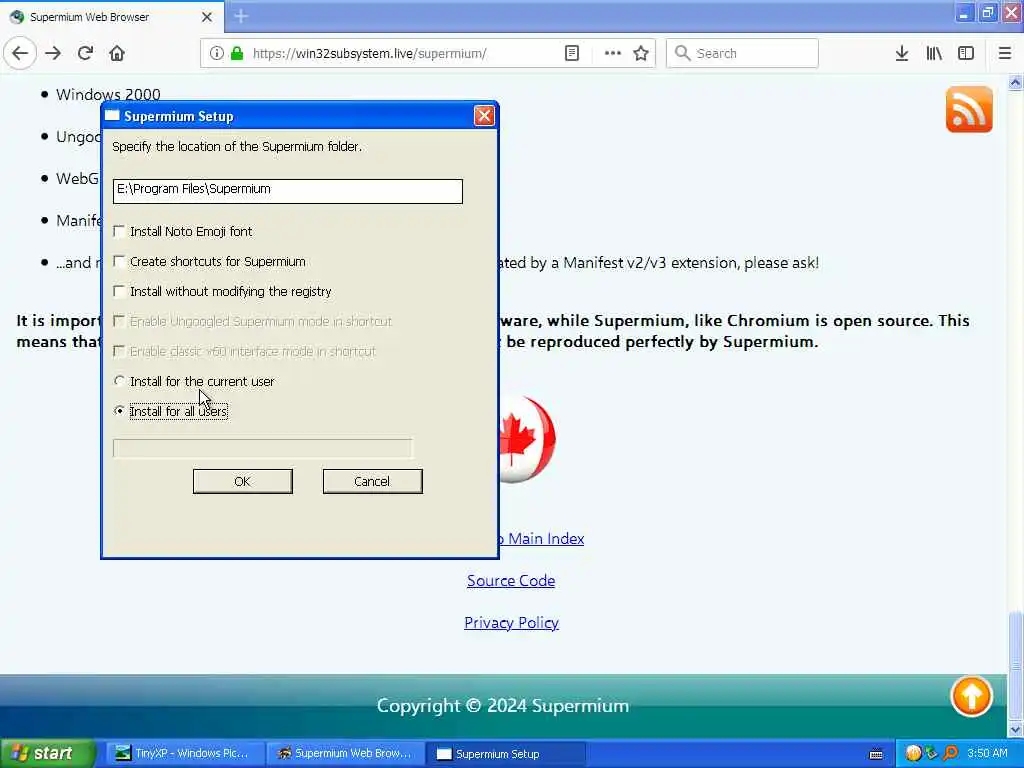Open the downloads panel
Screen dimensions: 1024x768
tap(902, 53)
